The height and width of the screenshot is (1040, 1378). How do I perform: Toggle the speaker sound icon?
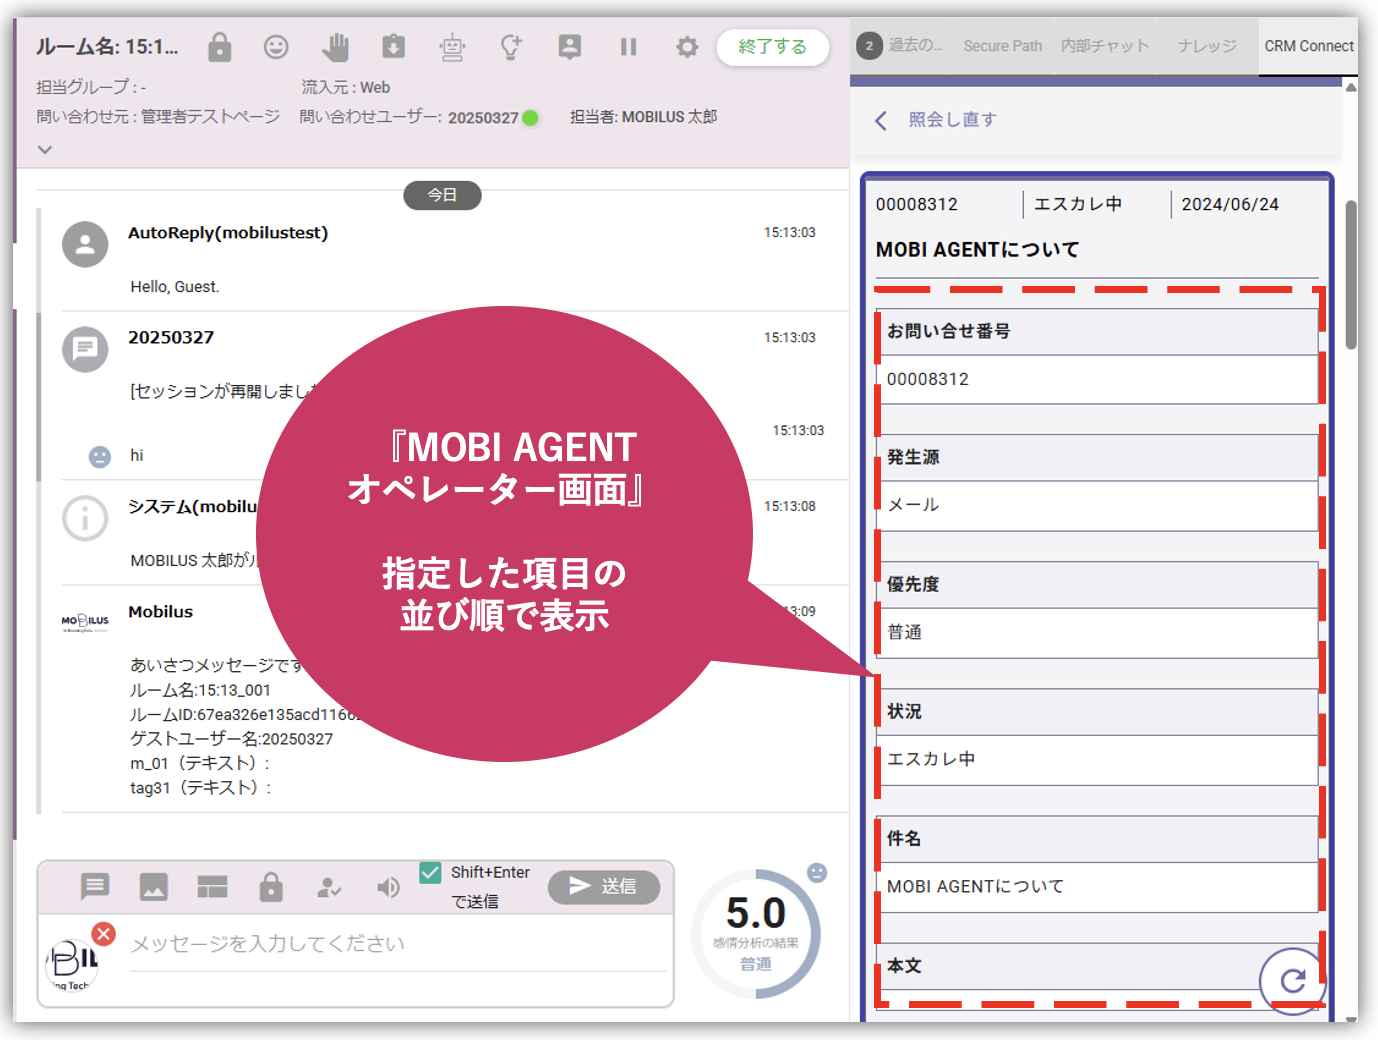tap(388, 887)
